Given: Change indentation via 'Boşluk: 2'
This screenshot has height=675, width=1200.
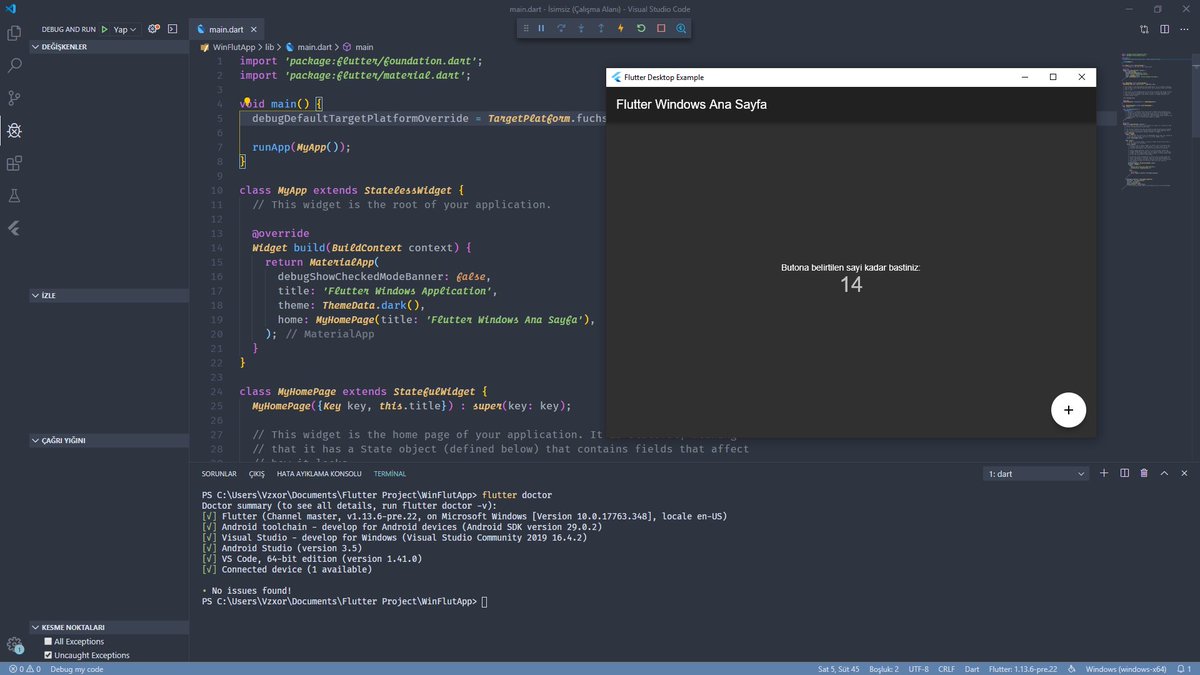Looking at the screenshot, I should point(883,668).
